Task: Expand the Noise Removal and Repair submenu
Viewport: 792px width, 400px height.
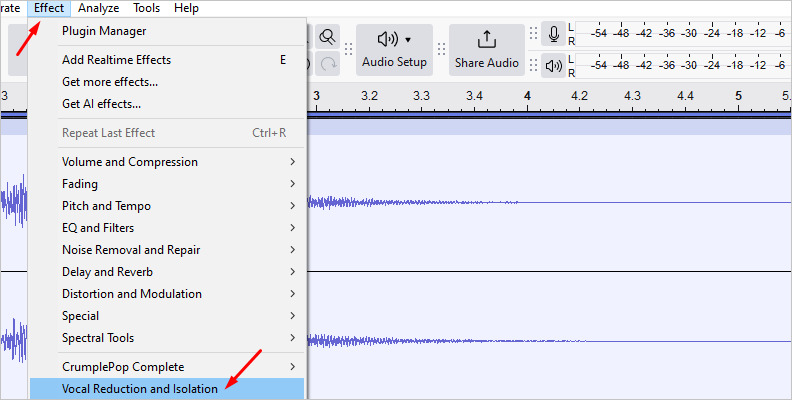Action: click(167, 249)
